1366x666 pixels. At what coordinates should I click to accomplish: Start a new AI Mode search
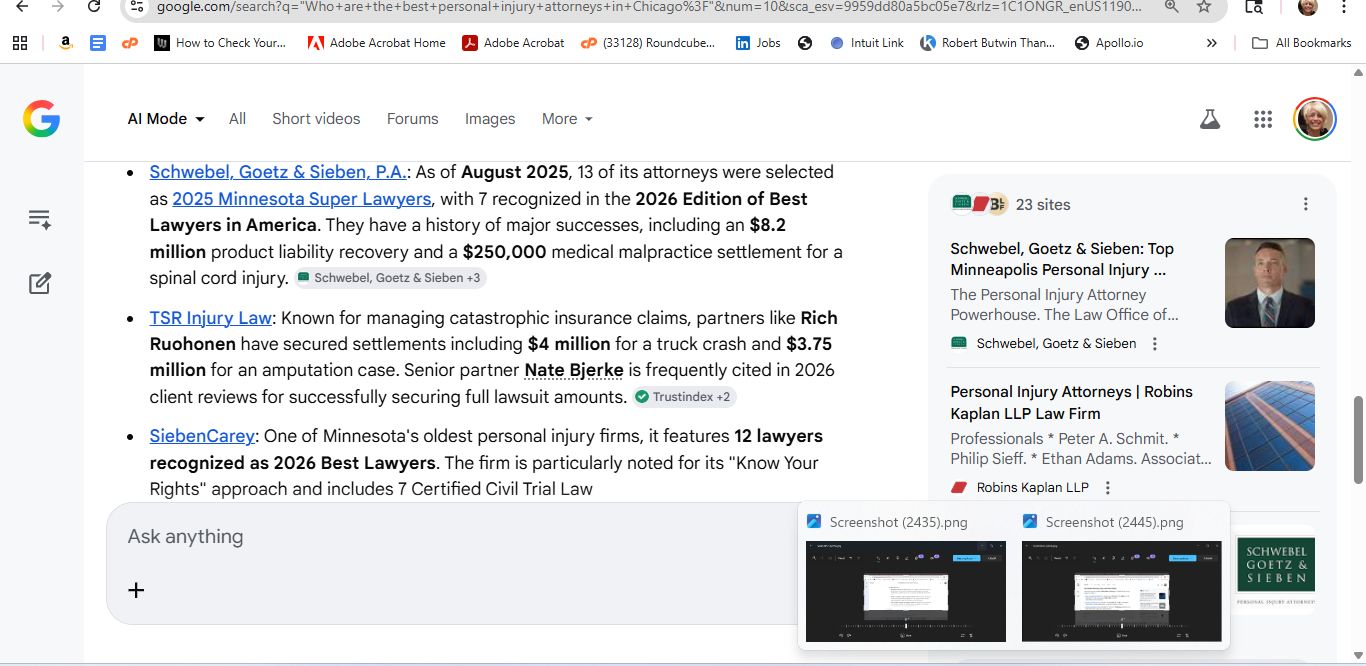pyautogui.click(x=40, y=283)
